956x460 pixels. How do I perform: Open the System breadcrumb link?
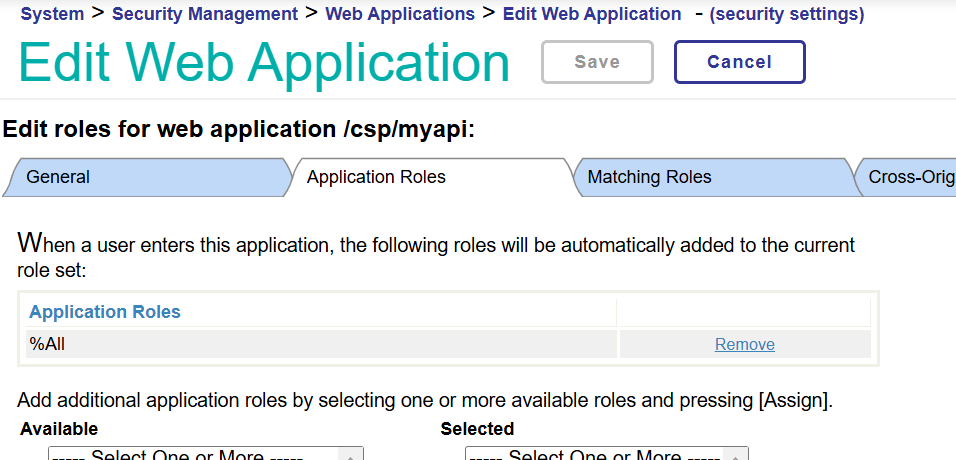[x=52, y=13]
